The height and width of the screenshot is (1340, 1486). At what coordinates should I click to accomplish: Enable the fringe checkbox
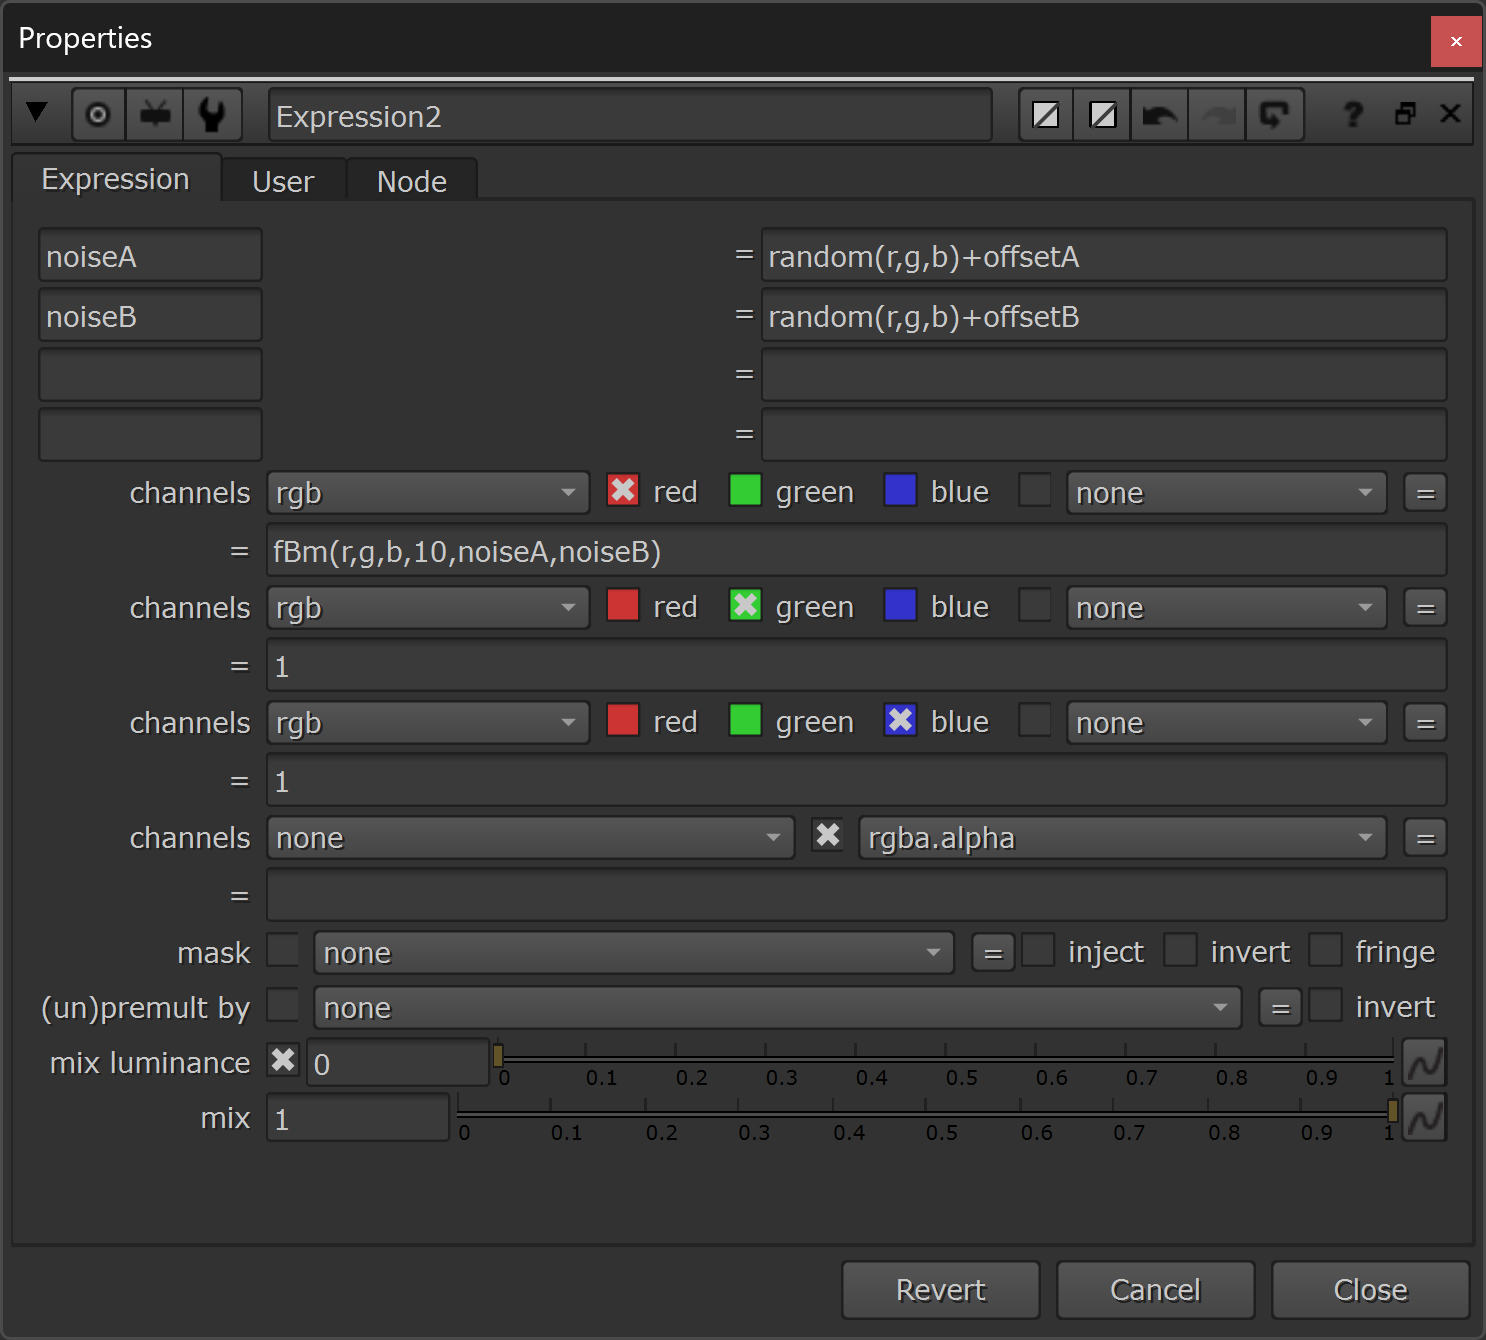(1325, 950)
